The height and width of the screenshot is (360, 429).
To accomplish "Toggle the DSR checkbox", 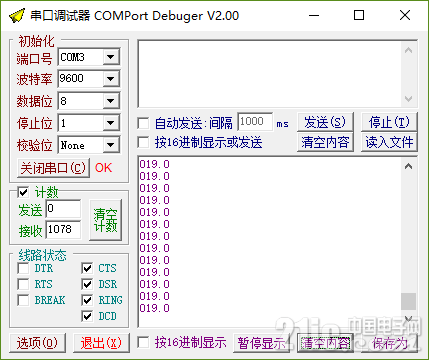I will [87, 284].
